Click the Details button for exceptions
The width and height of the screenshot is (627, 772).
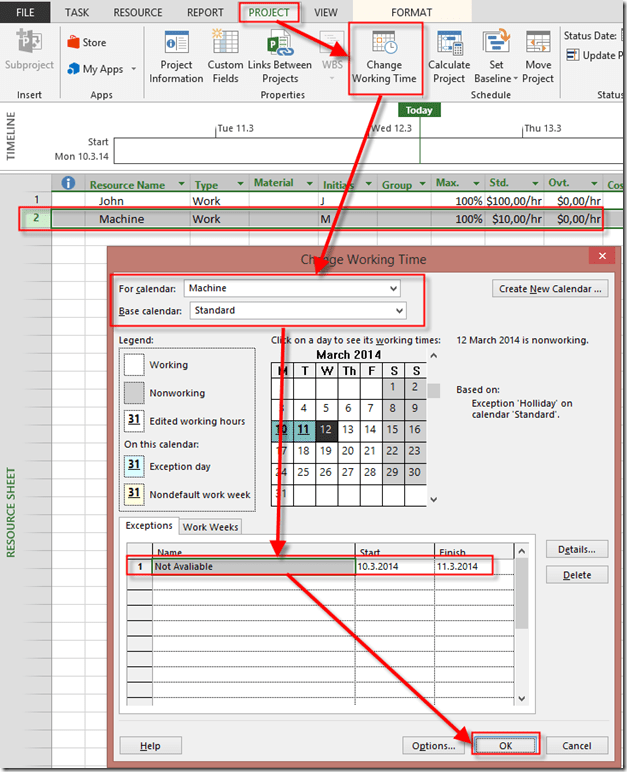pyautogui.click(x=577, y=549)
